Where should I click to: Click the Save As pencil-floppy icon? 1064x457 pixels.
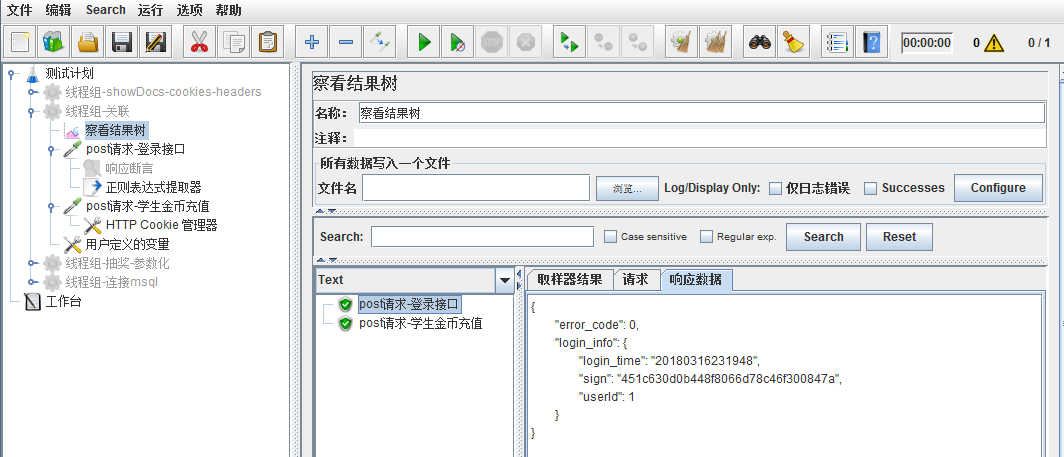pos(155,43)
